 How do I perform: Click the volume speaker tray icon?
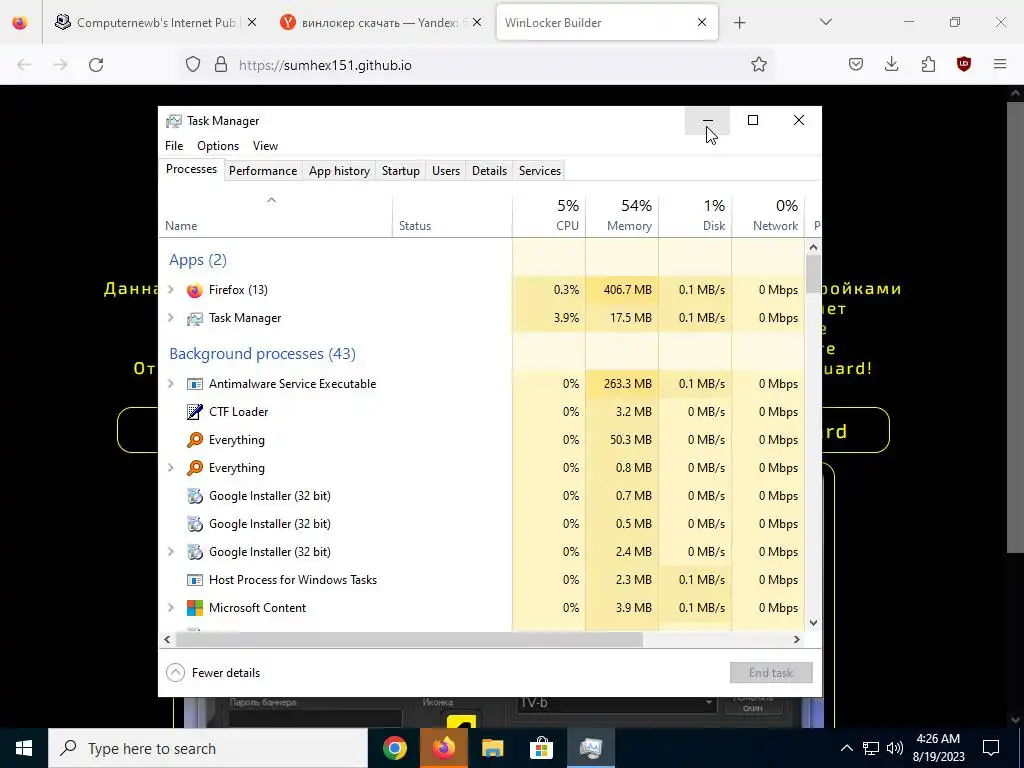895,748
